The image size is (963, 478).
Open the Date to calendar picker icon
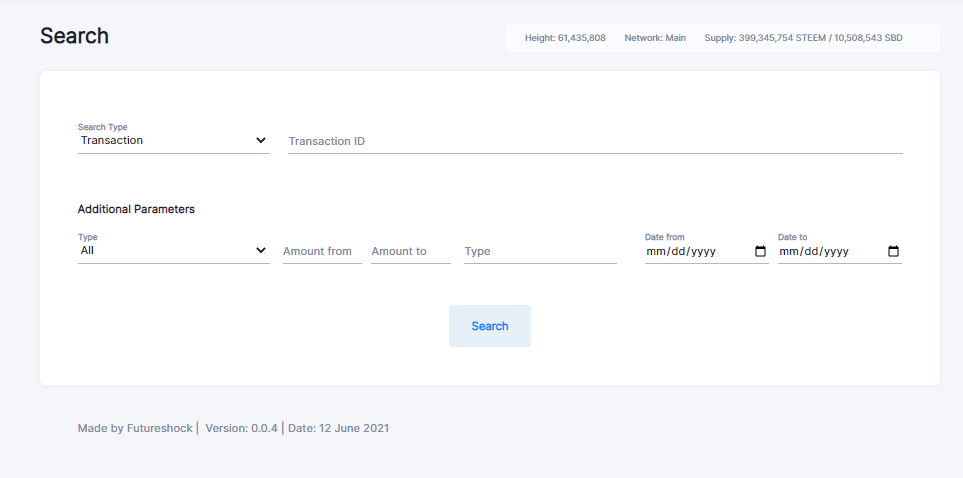pyautogui.click(x=894, y=251)
